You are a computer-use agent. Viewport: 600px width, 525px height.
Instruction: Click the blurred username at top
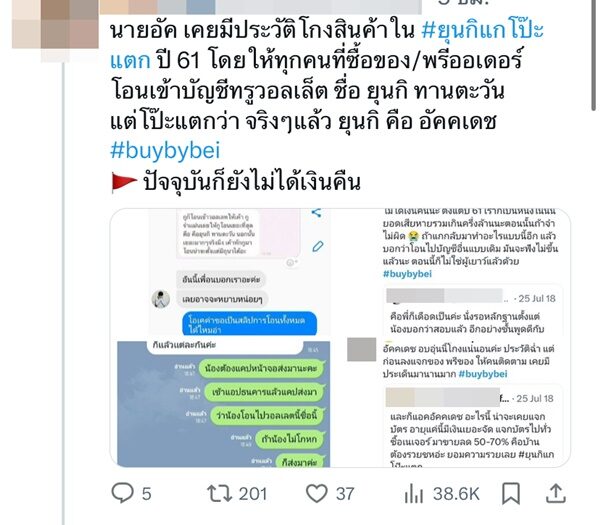click(x=260, y=6)
